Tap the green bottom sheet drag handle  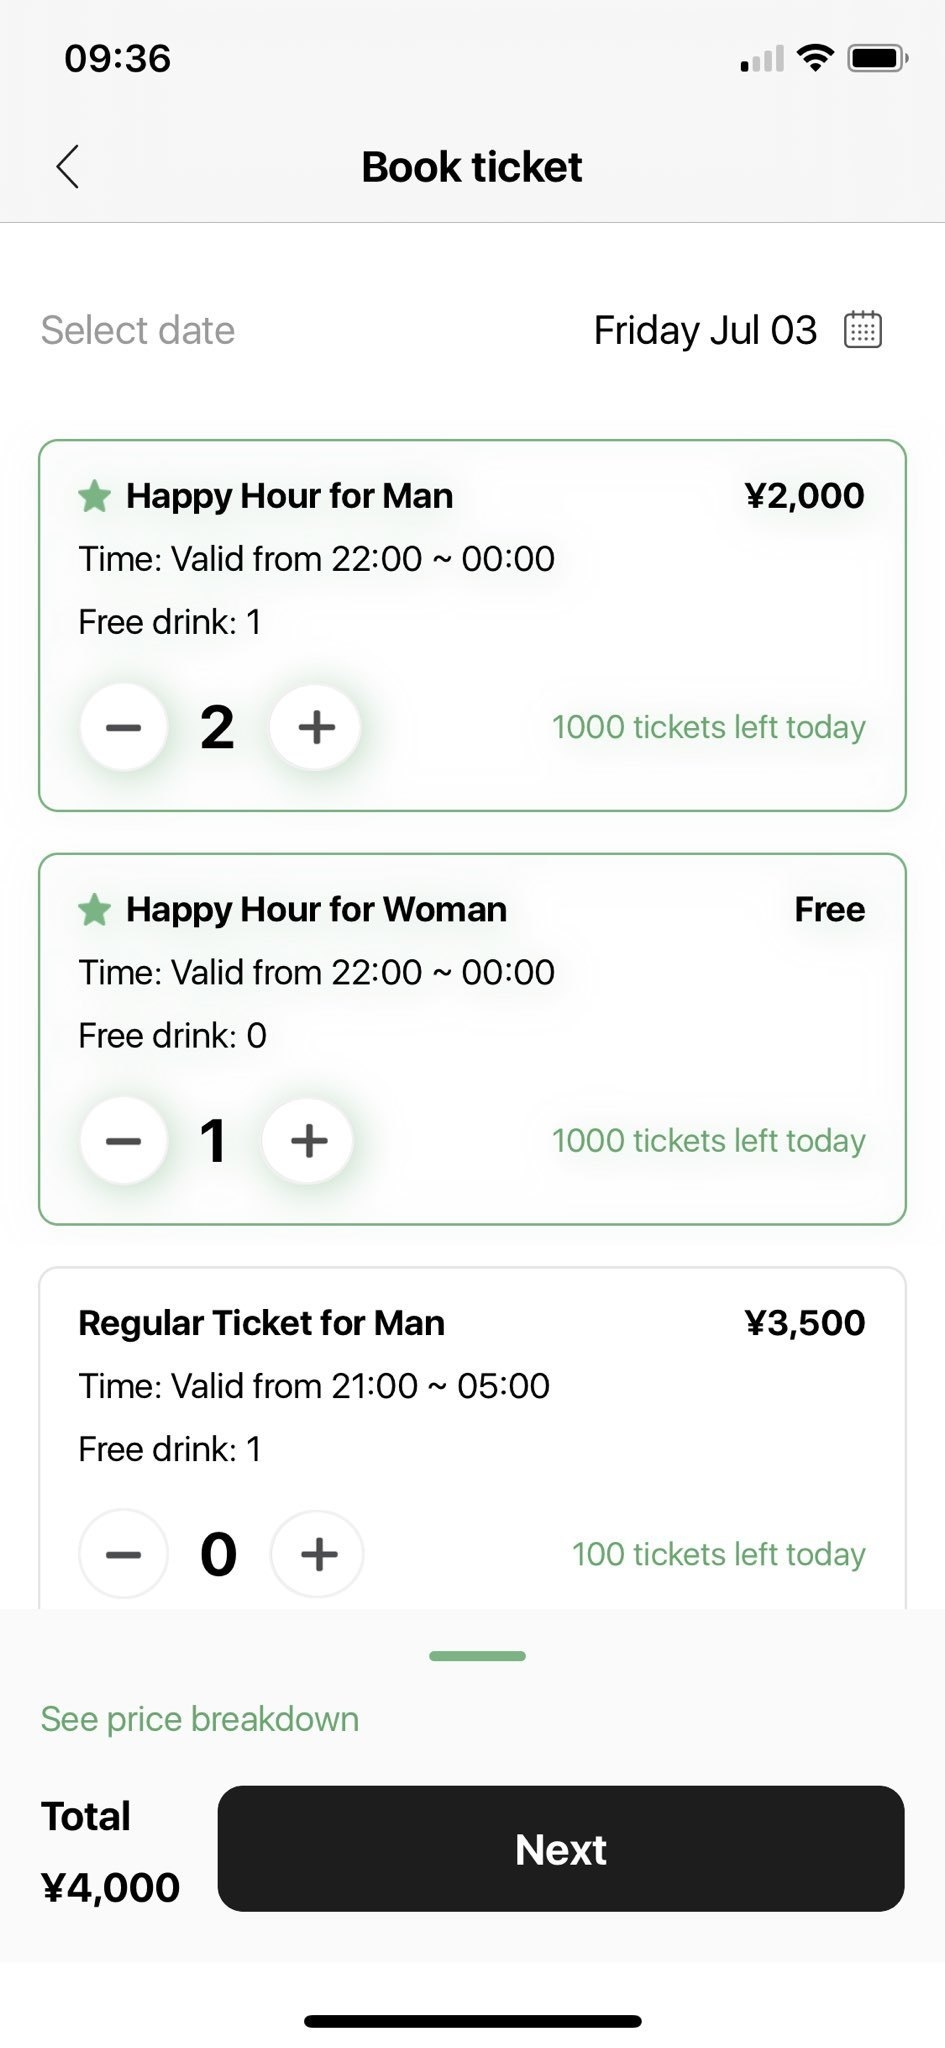point(477,1656)
